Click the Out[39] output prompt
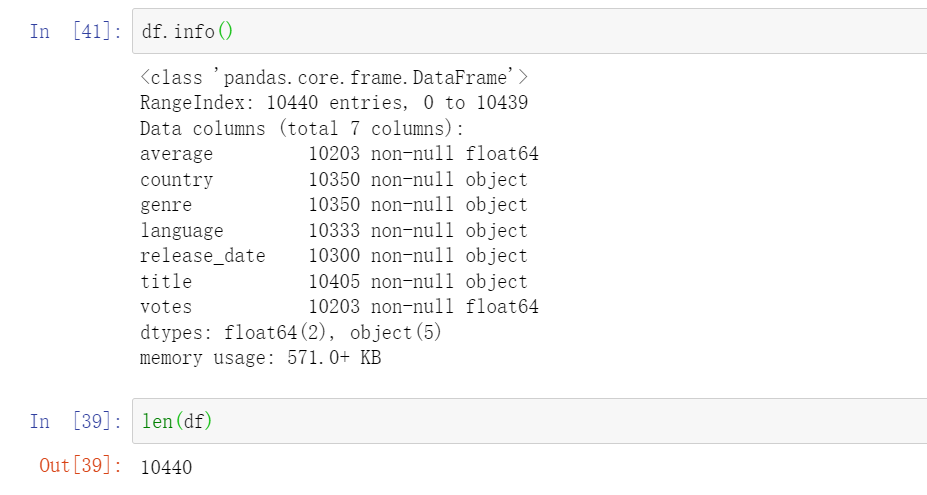Viewport: 927px width, 495px height. [x=79, y=466]
